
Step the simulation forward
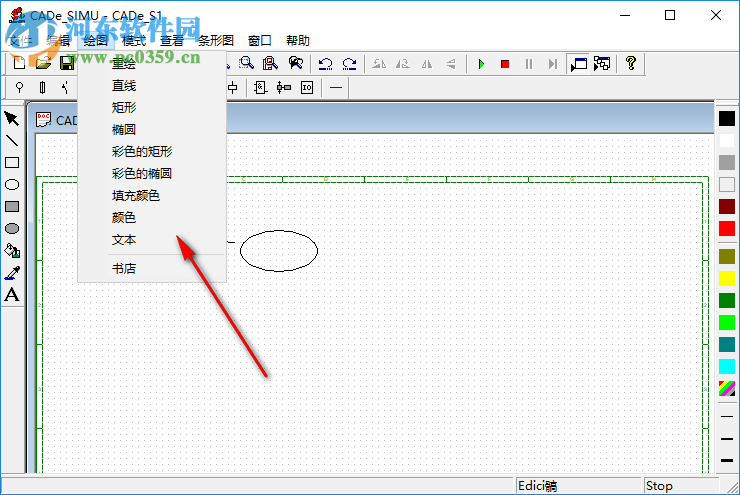coord(553,64)
